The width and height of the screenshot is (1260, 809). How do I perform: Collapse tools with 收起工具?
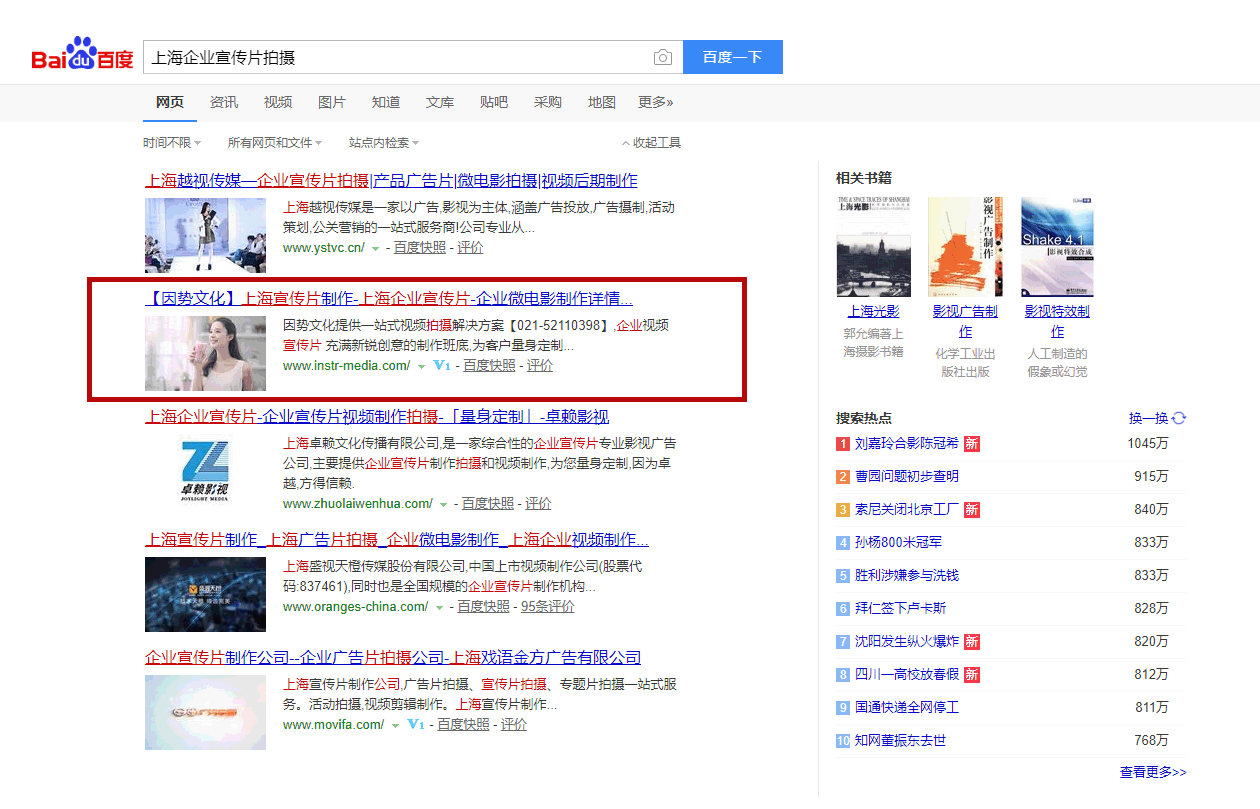pyautogui.click(x=651, y=143)
